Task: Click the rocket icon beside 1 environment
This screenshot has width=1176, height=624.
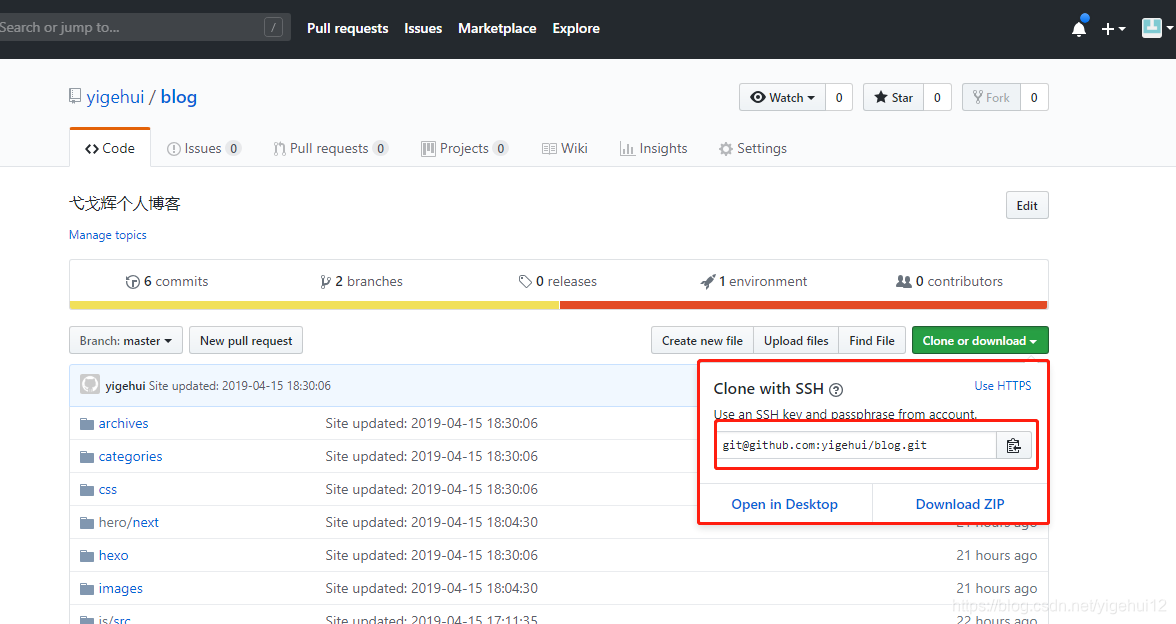Action: [707, 282]
